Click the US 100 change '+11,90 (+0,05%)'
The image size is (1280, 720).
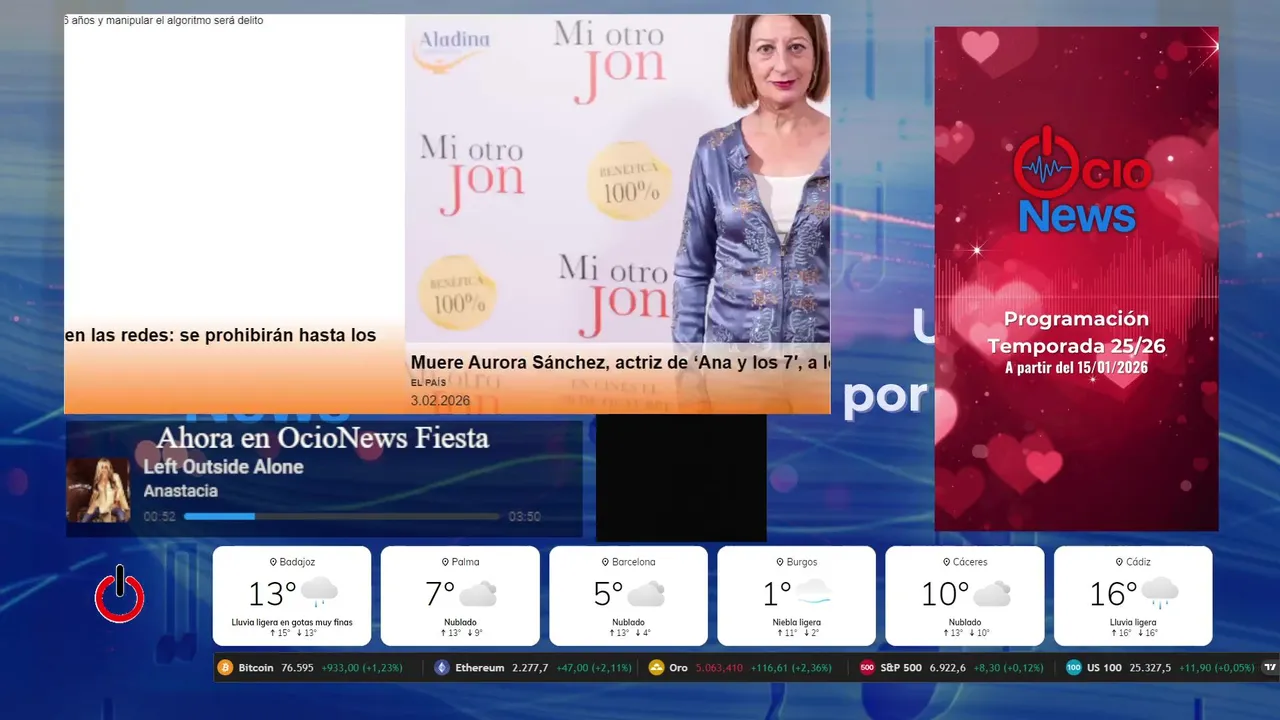pyautogui.click(x=1217, y=668)
